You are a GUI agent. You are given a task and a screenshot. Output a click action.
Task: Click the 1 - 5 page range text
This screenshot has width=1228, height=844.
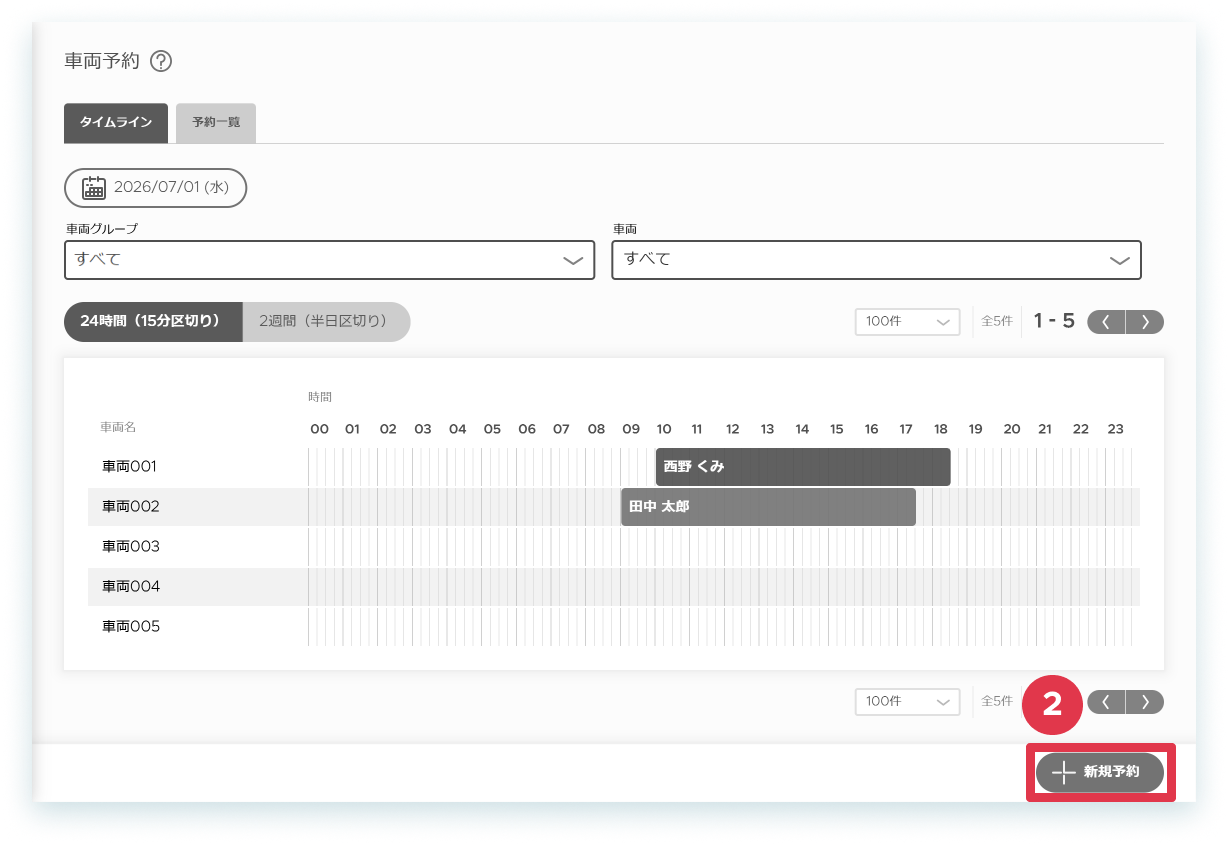click(1054, 322)
